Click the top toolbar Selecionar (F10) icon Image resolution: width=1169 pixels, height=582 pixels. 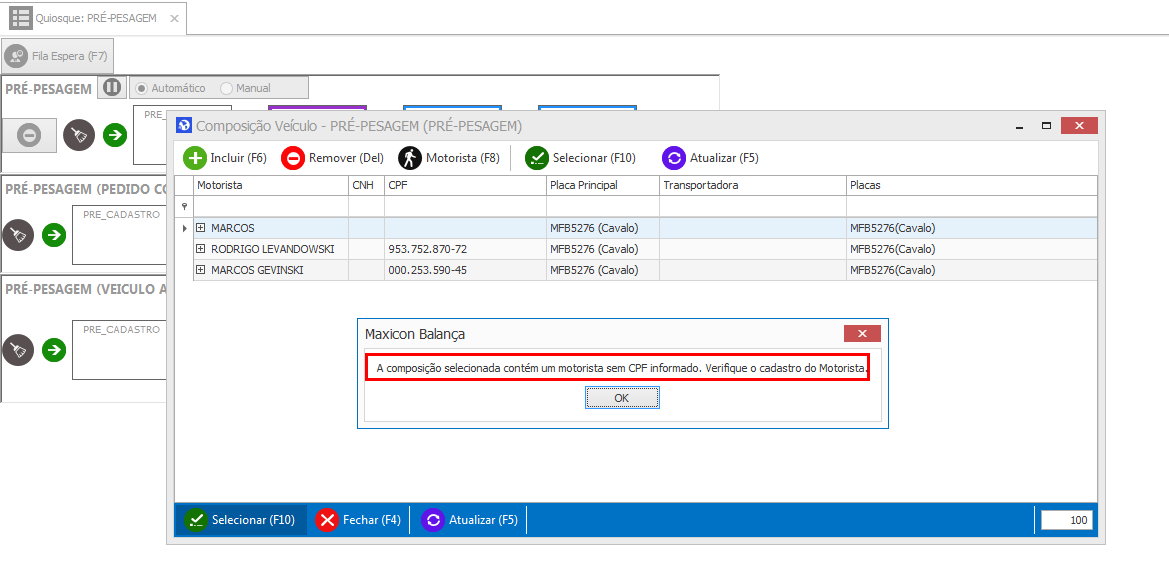537,158
